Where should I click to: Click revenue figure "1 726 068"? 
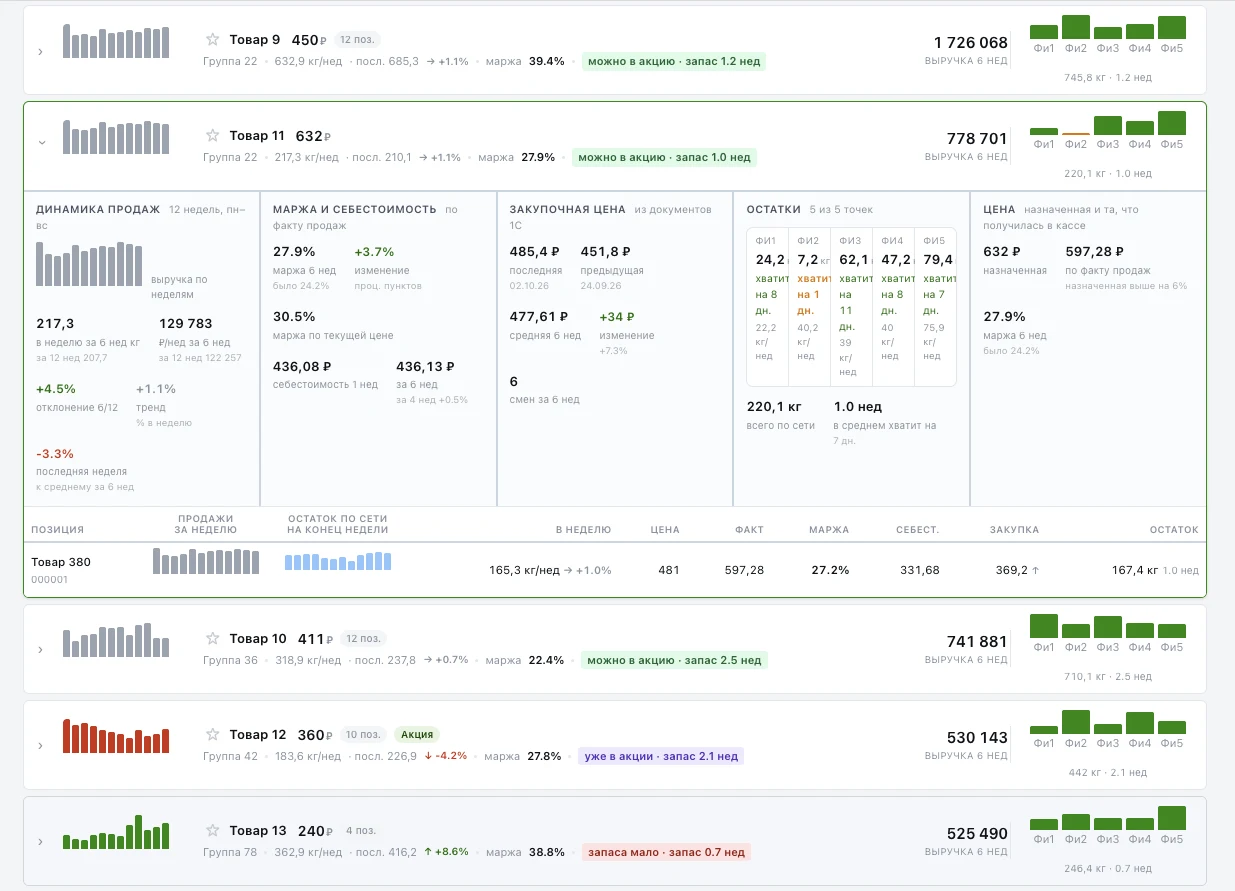(x=970, y=42)
